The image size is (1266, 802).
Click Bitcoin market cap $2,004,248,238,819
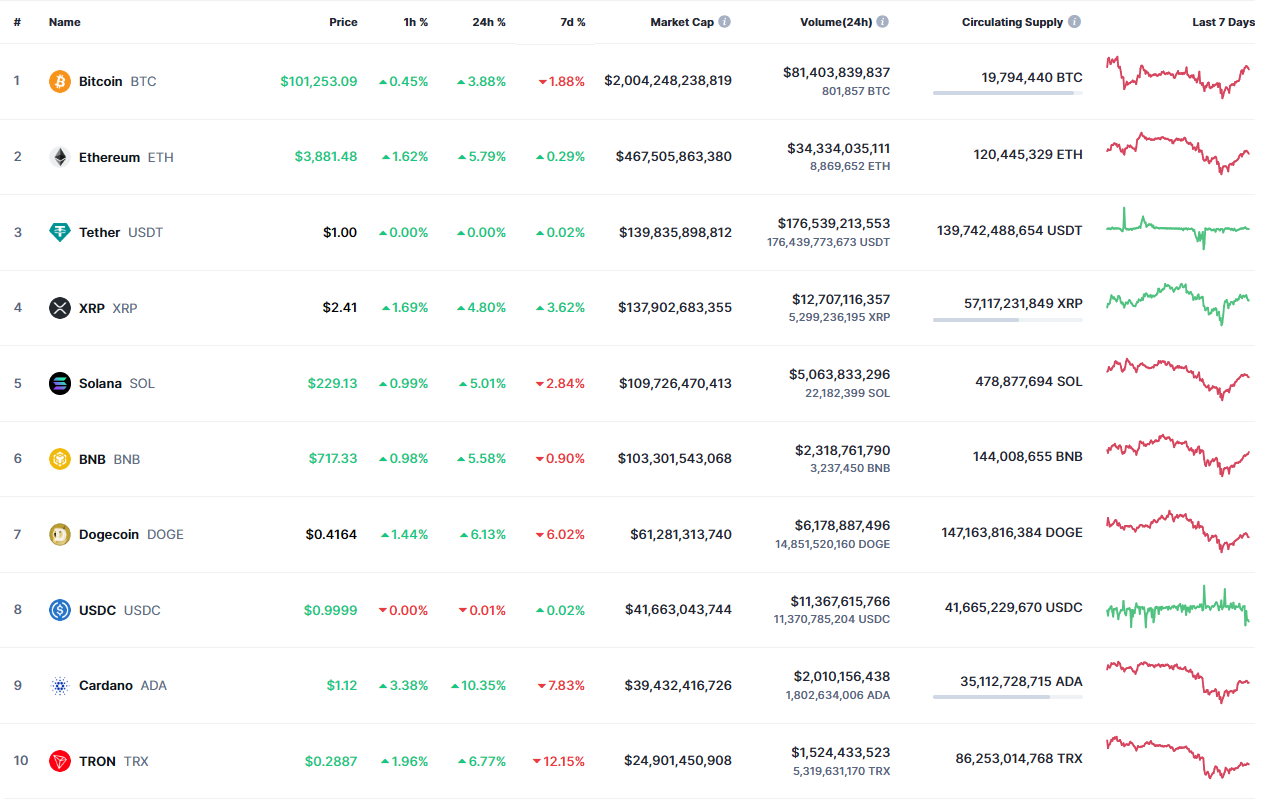coord(668,81)
